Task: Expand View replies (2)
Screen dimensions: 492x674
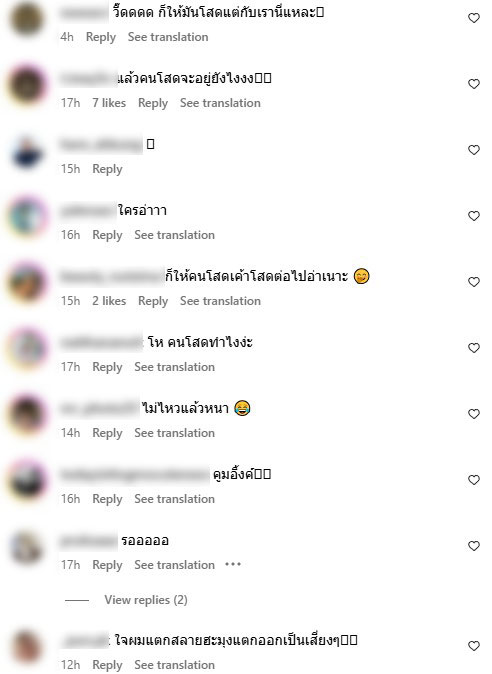Action: tap(146, 600)
